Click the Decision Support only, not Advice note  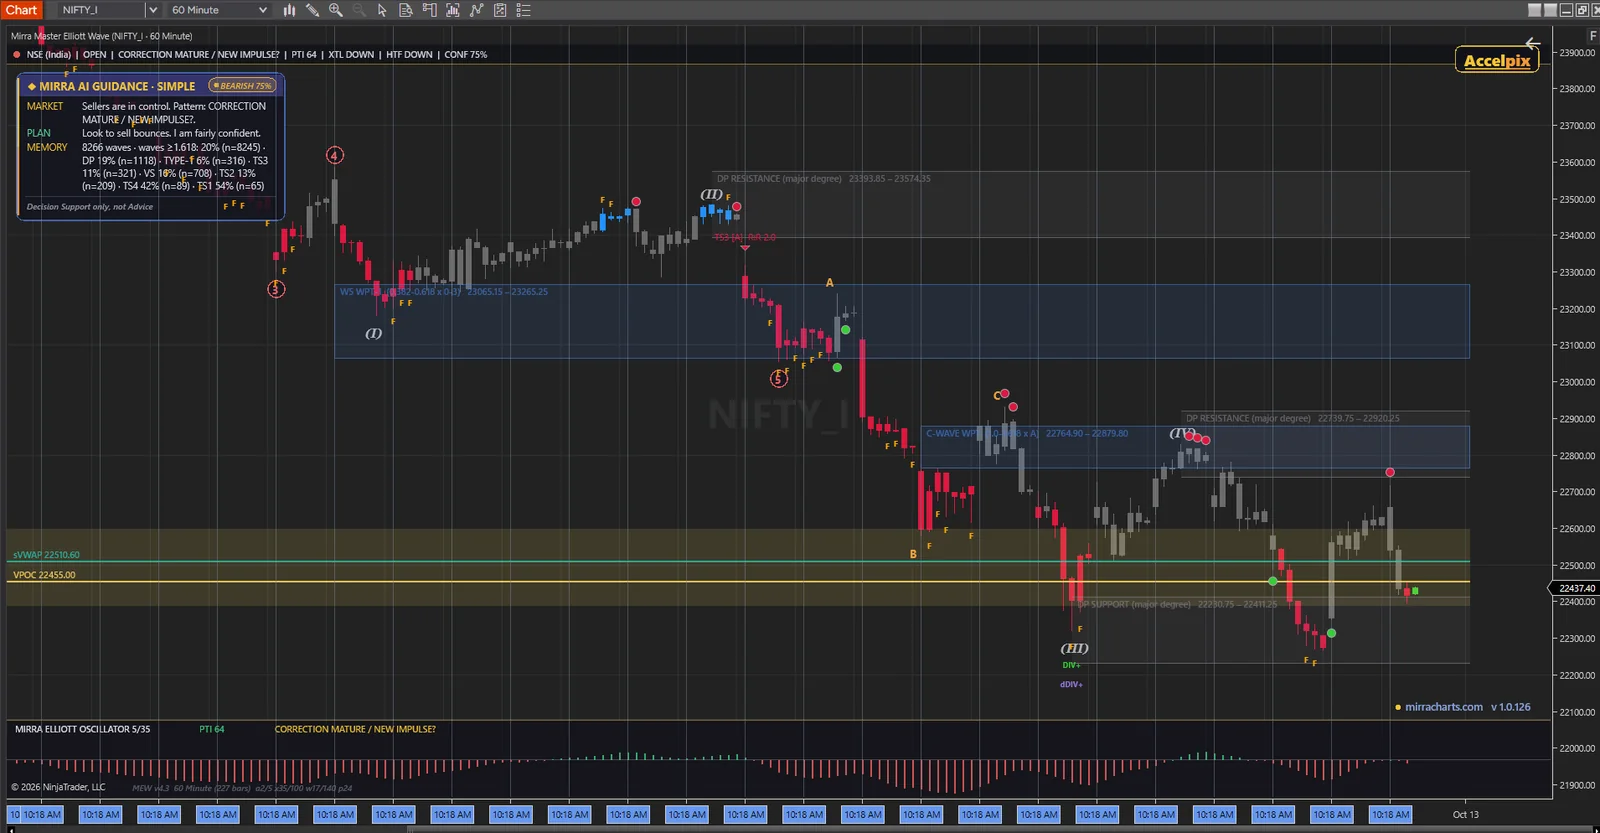click(90, 207)
